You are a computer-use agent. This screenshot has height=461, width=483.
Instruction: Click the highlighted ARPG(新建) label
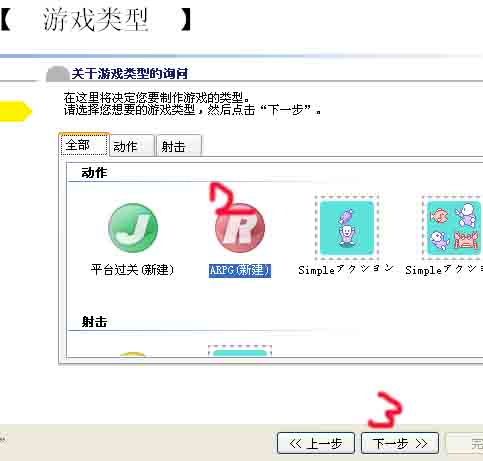point(240,270)
